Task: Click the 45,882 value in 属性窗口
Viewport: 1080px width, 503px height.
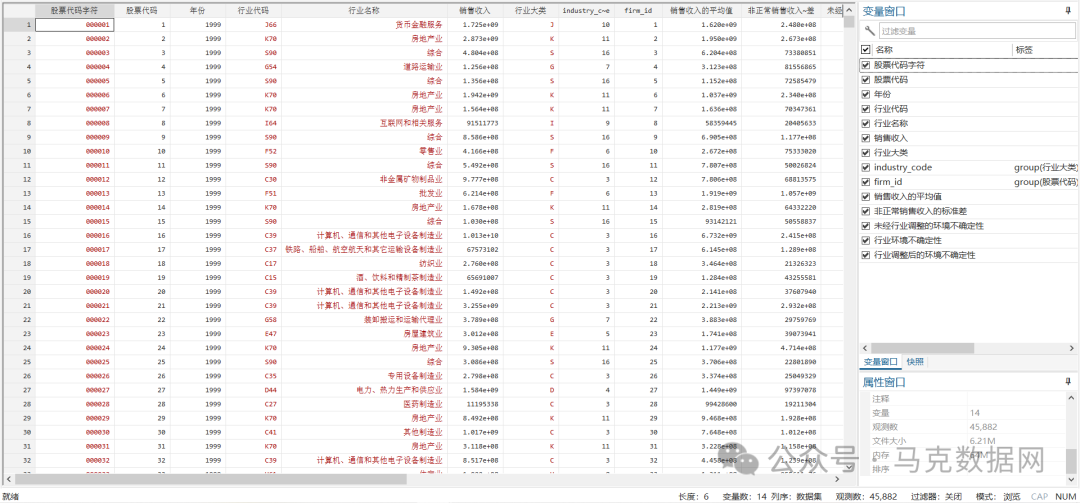Action: pos(983,427)
